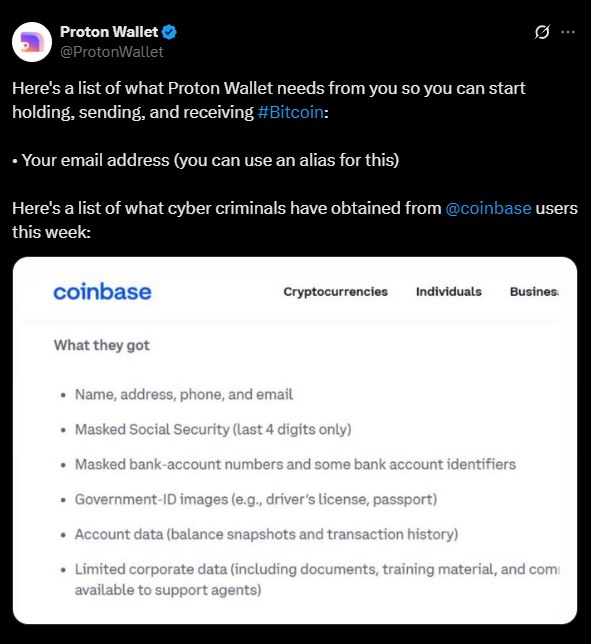Click the 'Your email address' bullet text
The height and width of the screenshot is (644, 591).
(210, 160)
